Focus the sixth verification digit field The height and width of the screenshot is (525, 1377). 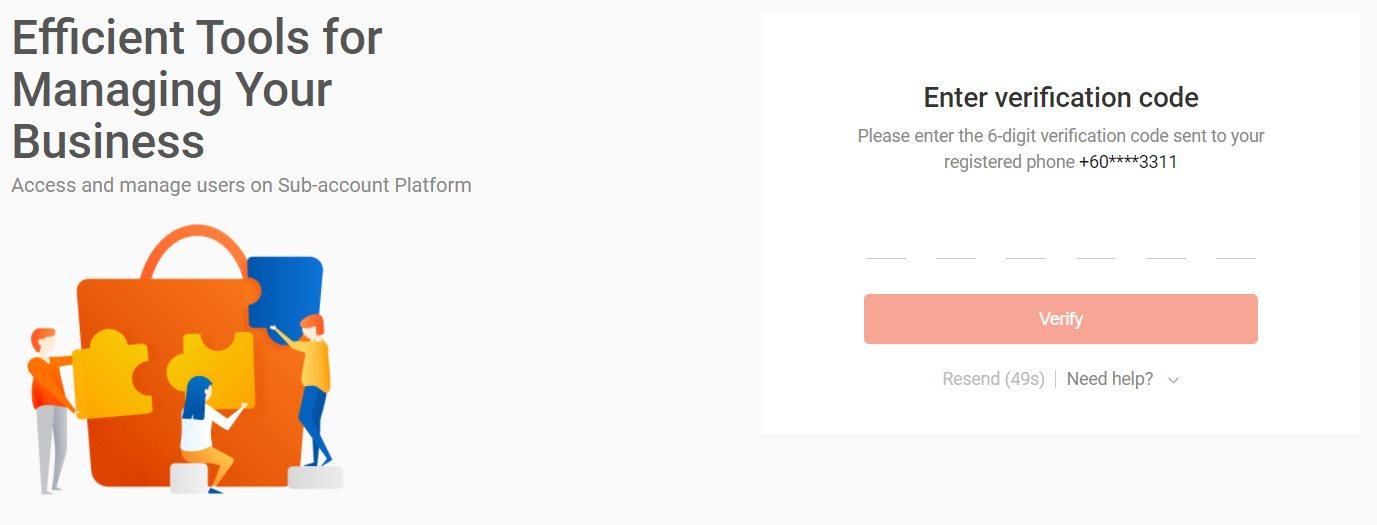tap(1236, 243)
